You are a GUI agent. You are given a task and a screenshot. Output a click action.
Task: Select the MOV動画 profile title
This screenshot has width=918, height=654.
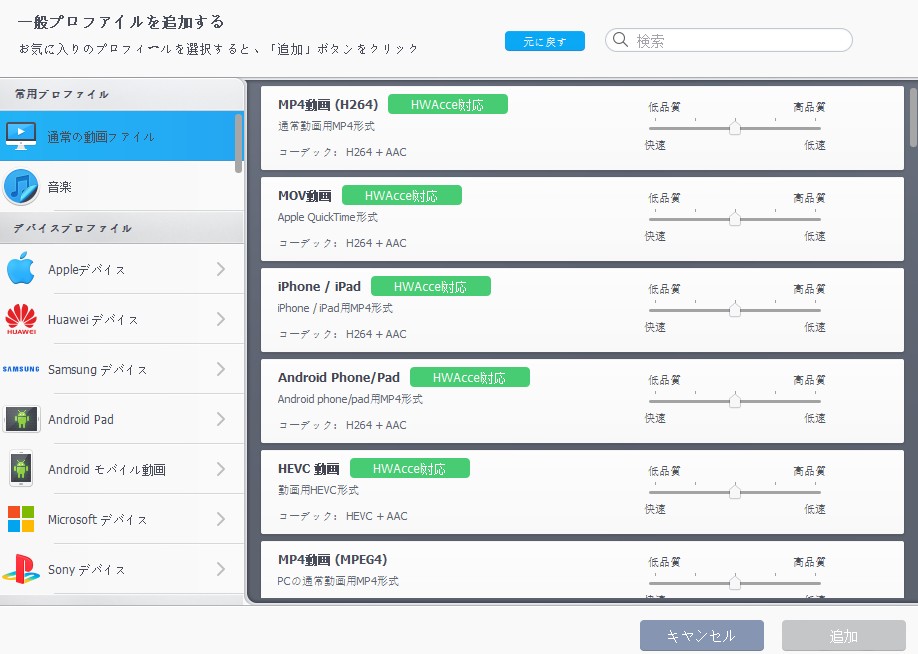tap(304, 196)
